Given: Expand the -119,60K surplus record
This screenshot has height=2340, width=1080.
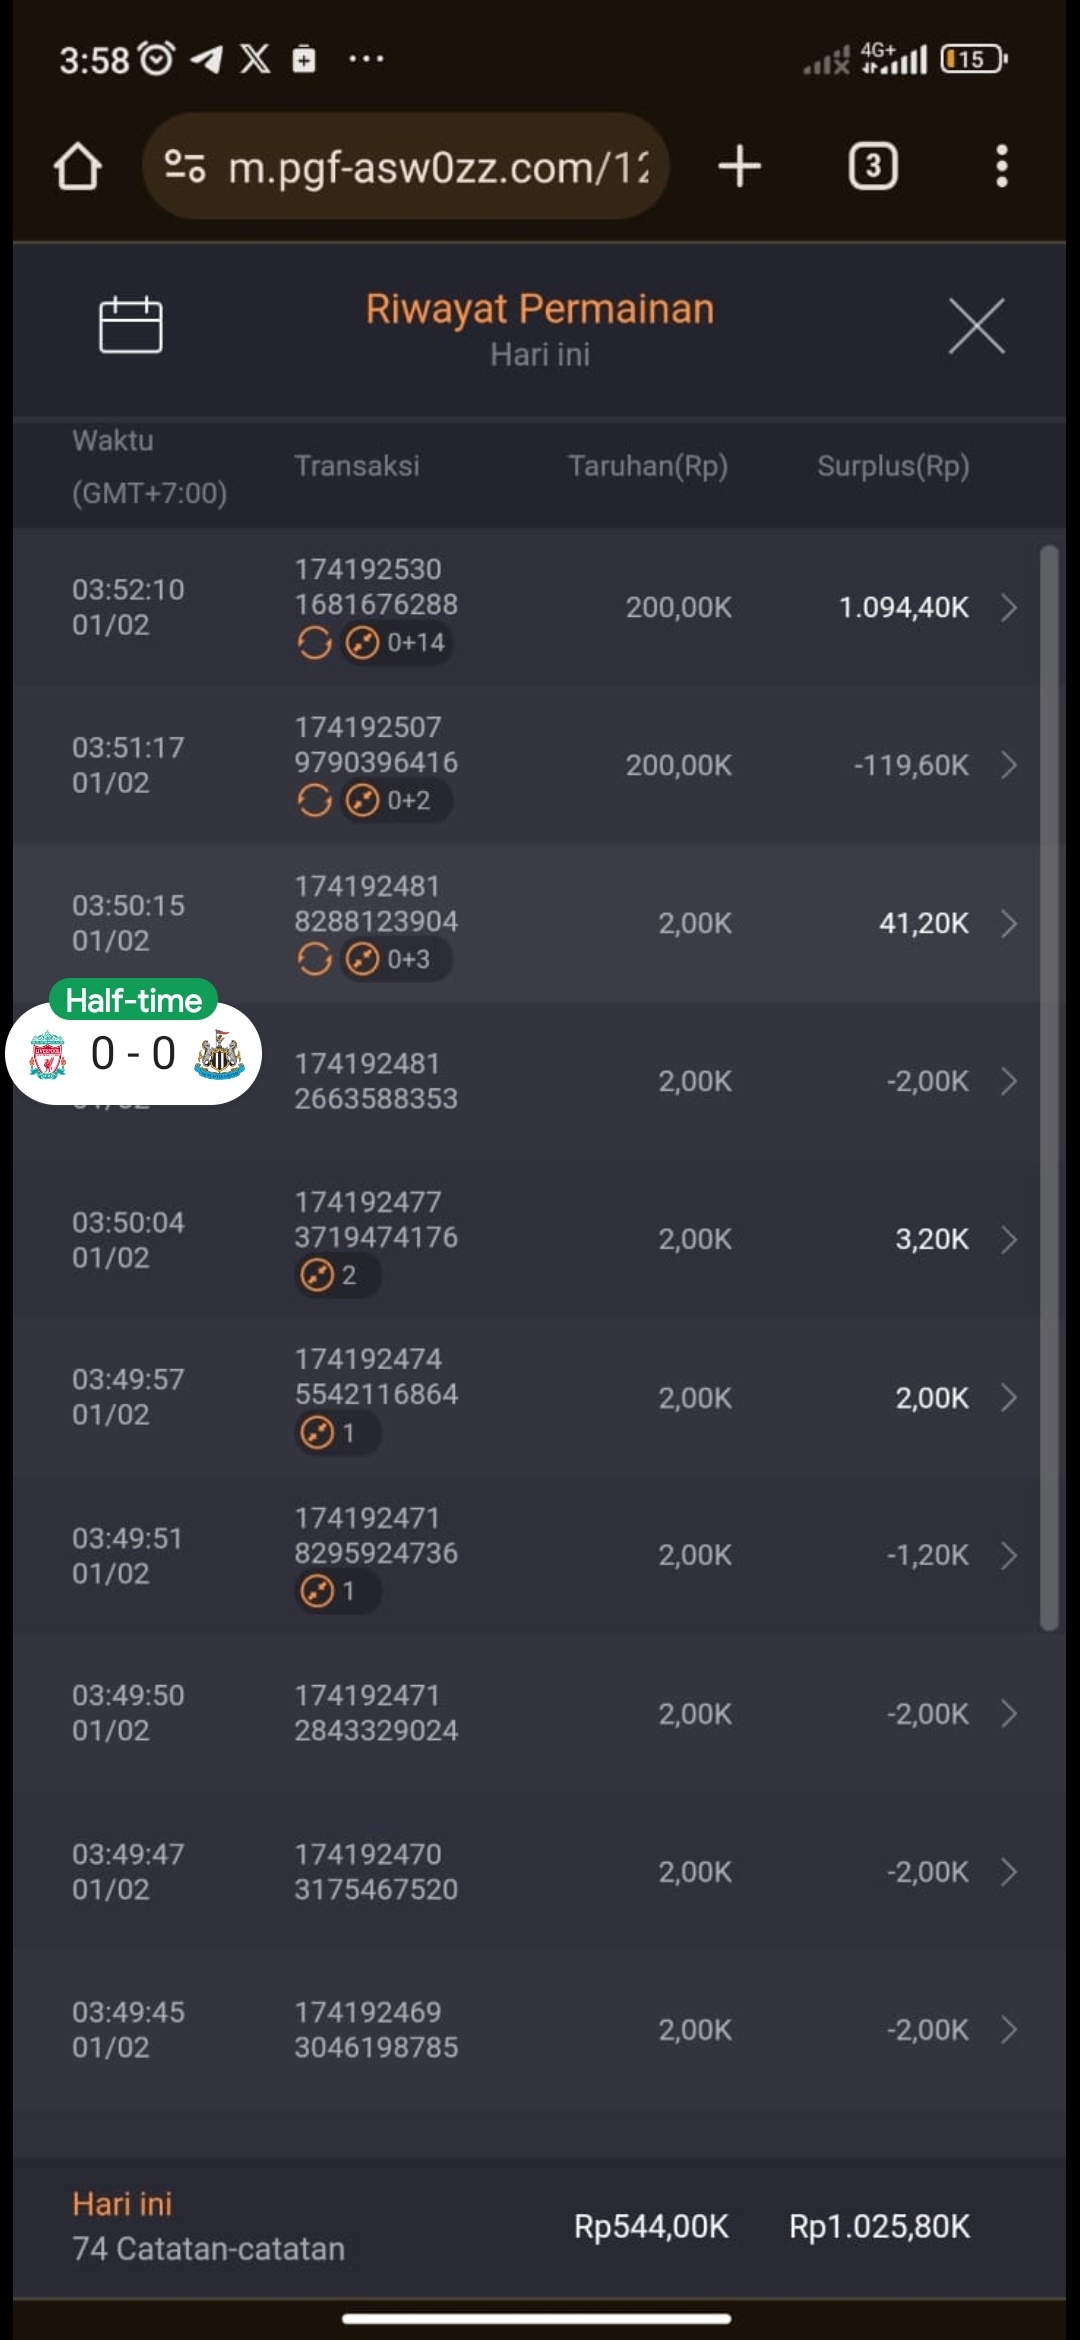Looking at the screenshot, I should coord(1009,765).
